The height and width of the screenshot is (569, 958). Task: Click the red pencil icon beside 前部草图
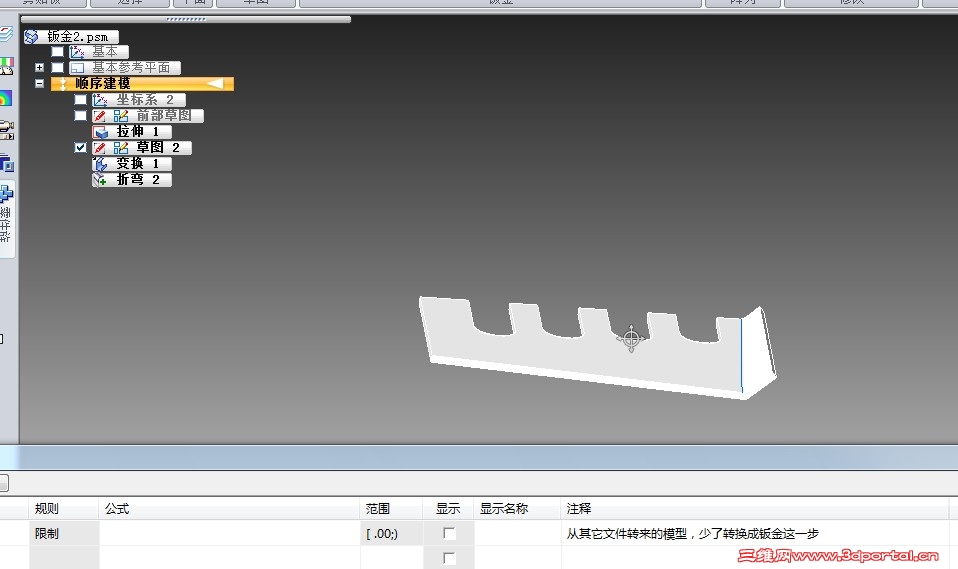tap(100, 116)
